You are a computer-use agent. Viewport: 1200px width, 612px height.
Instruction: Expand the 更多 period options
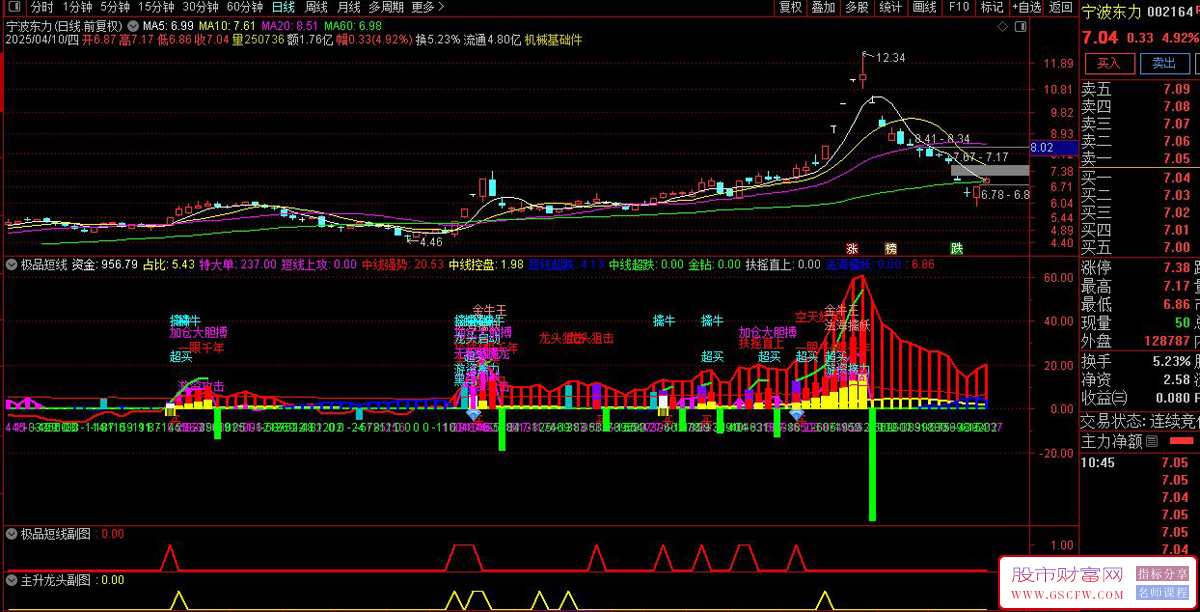[x=428, y=7]
